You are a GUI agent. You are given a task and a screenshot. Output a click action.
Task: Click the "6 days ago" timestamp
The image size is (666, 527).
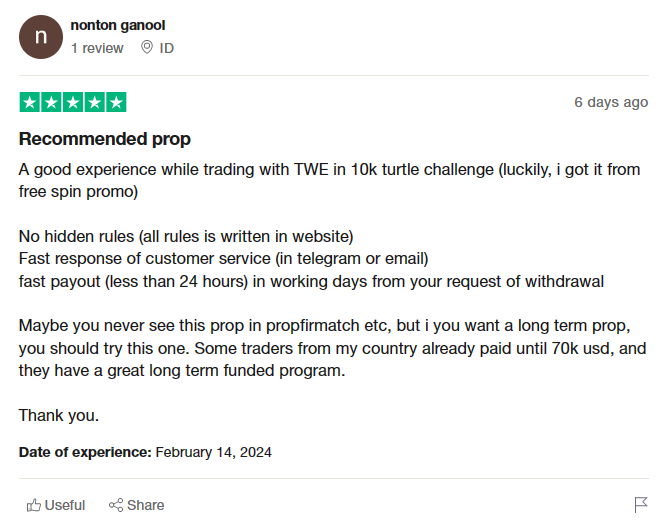611,102
